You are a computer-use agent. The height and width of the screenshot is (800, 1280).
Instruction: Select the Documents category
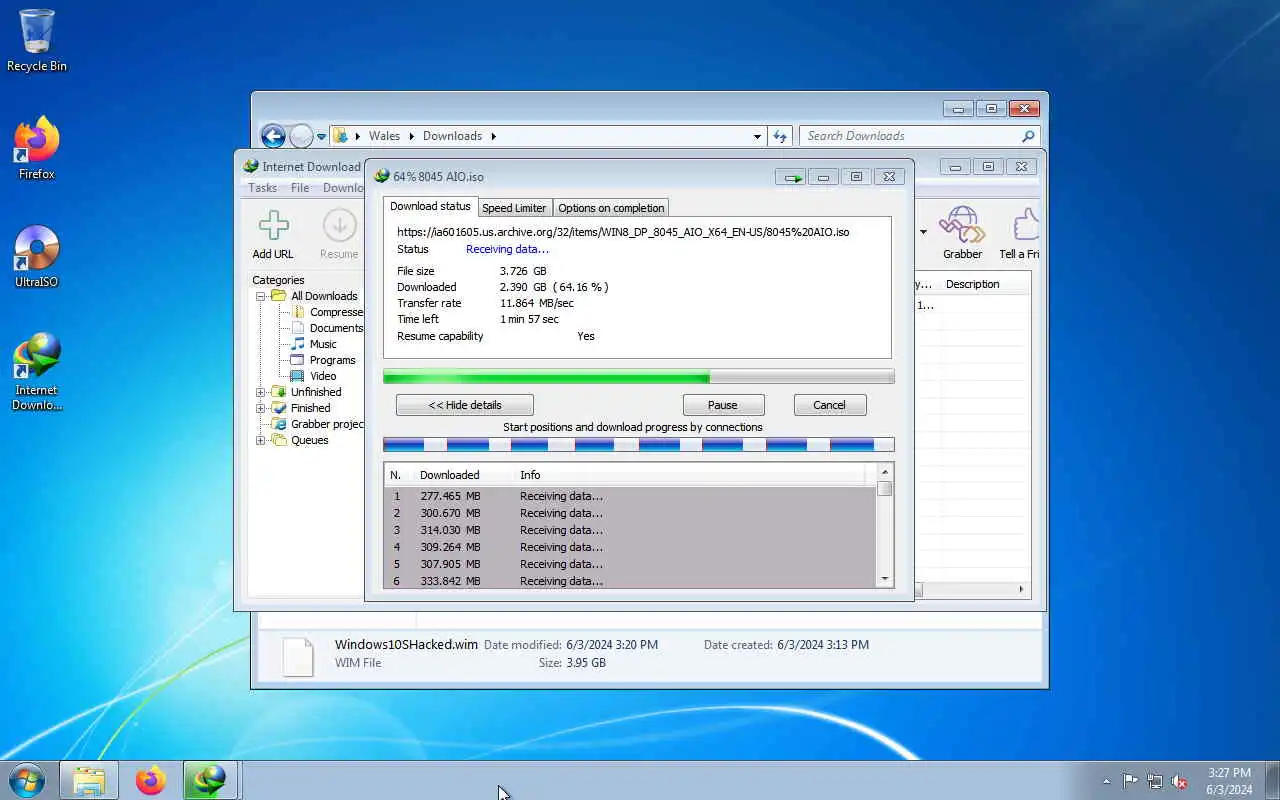(x=328, y=328)
